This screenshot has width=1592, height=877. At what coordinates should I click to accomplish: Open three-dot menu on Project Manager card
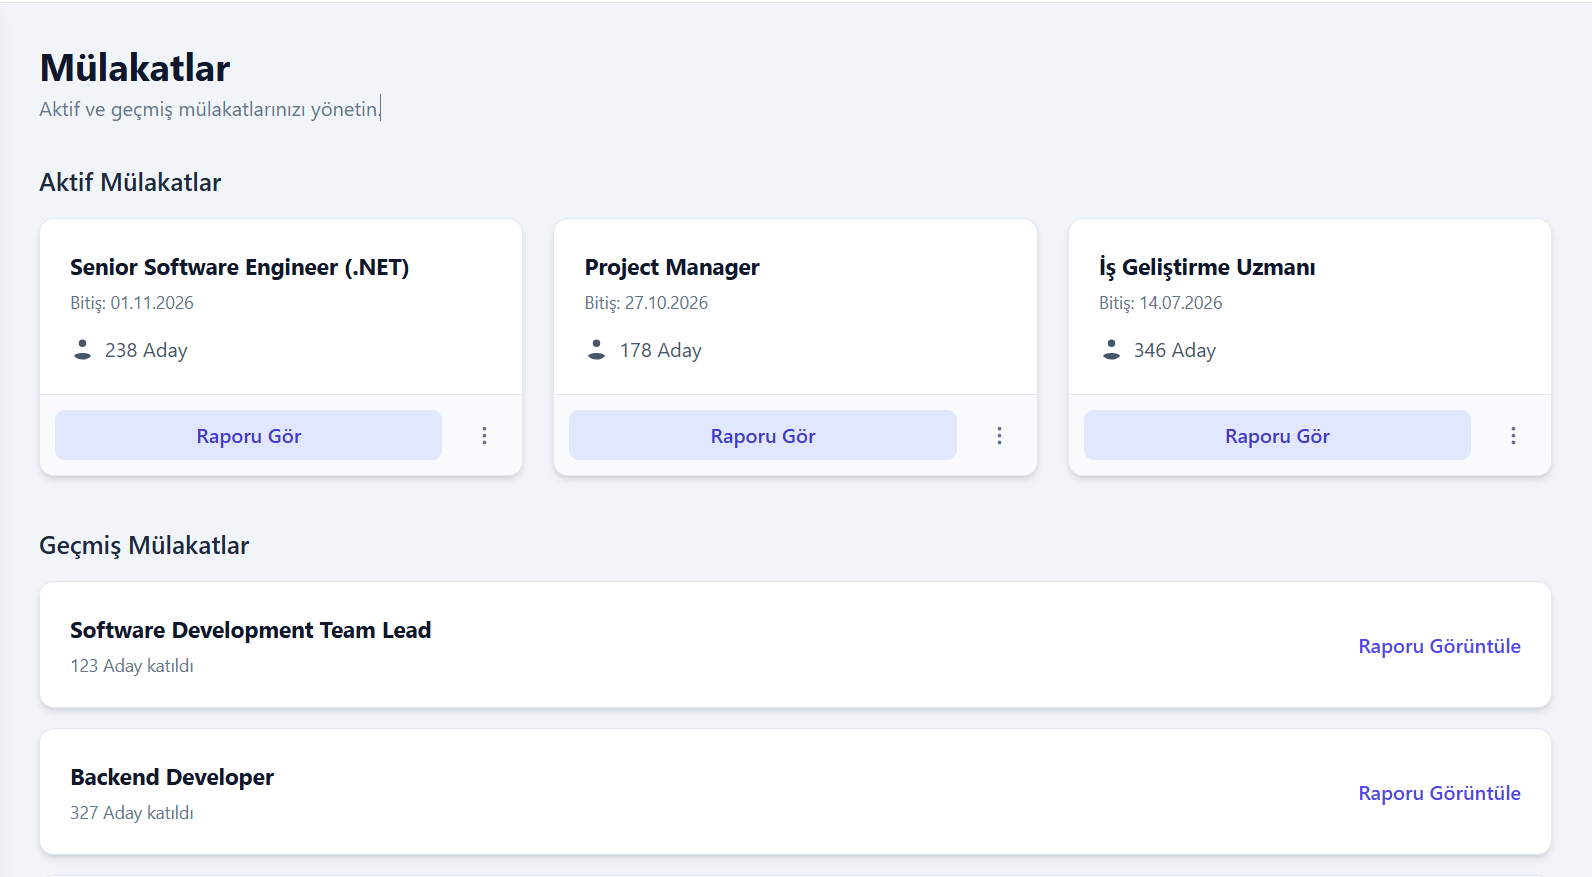[x=999, y=436]
